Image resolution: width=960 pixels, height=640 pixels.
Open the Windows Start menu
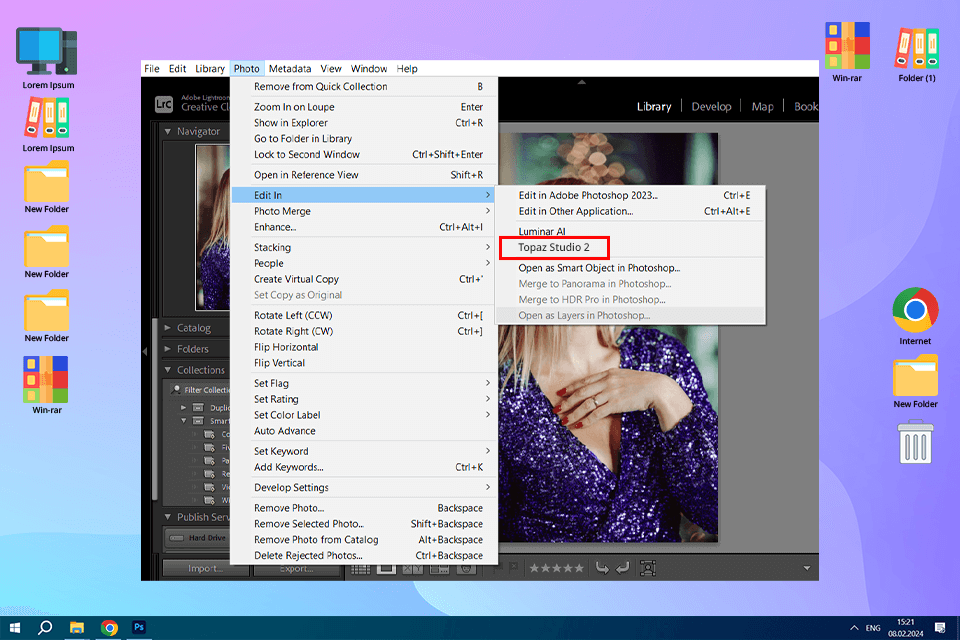(15, 628)
